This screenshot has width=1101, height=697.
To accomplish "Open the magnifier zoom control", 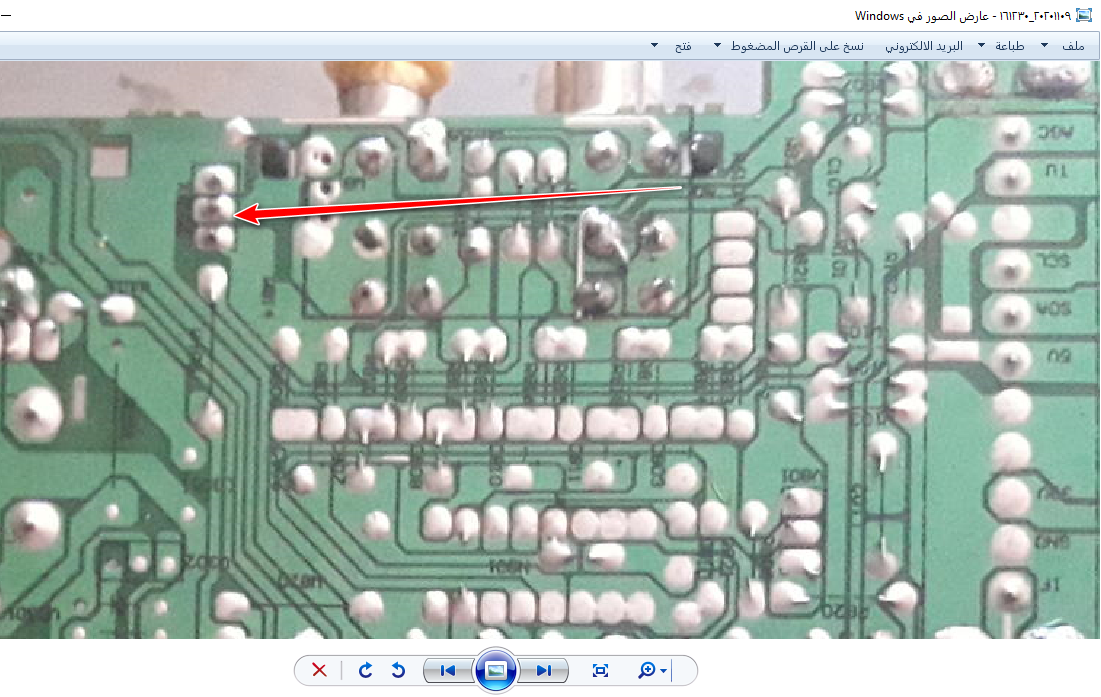I will point(652,670).
